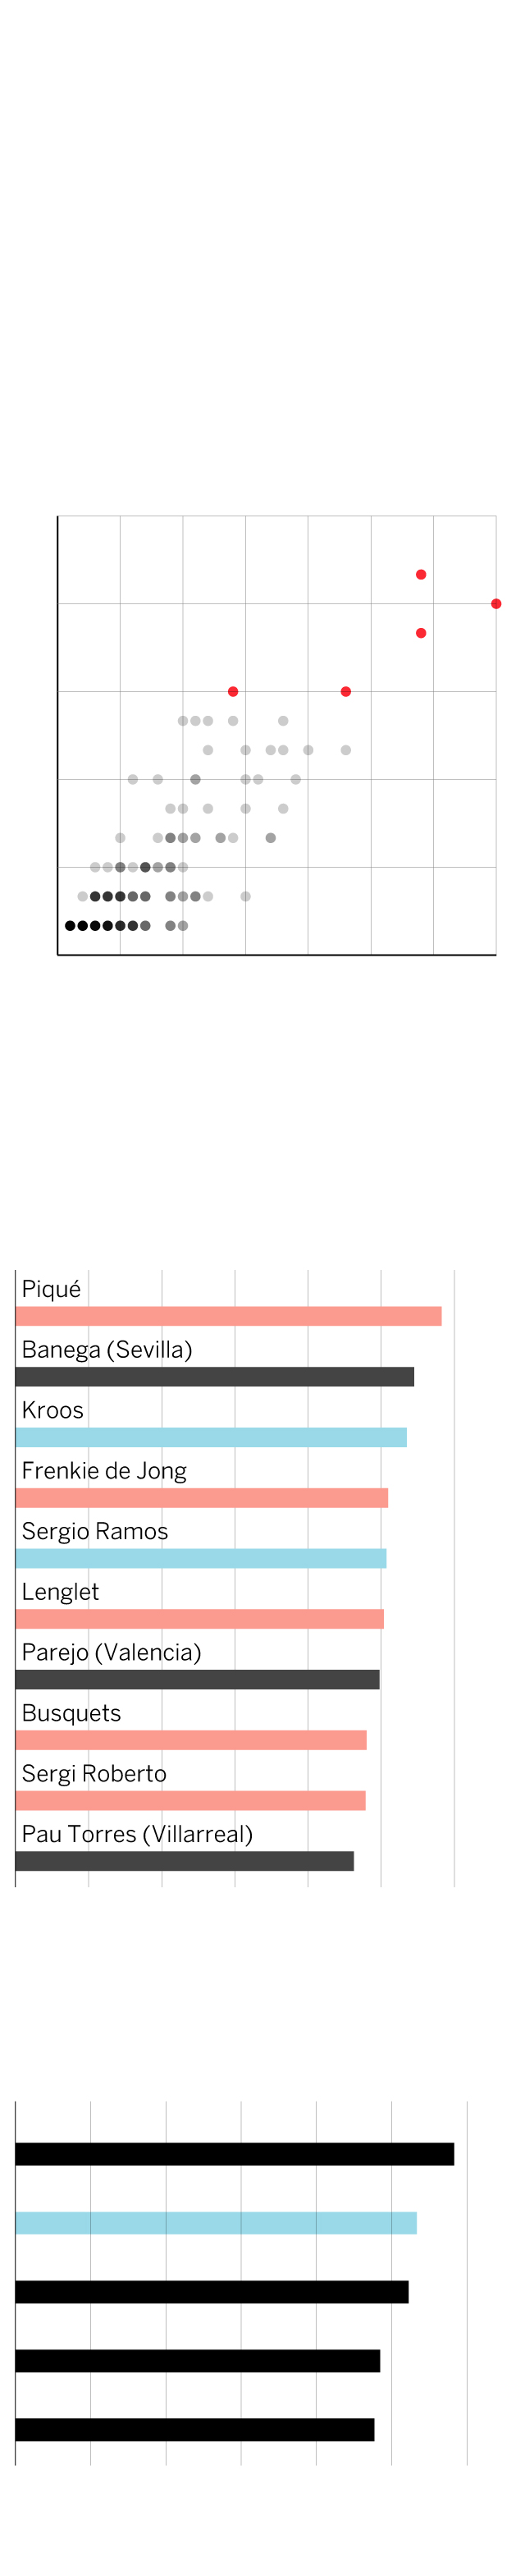
Task: Select the Sergi Roberto bar
Action: [x=190, y=1801]
